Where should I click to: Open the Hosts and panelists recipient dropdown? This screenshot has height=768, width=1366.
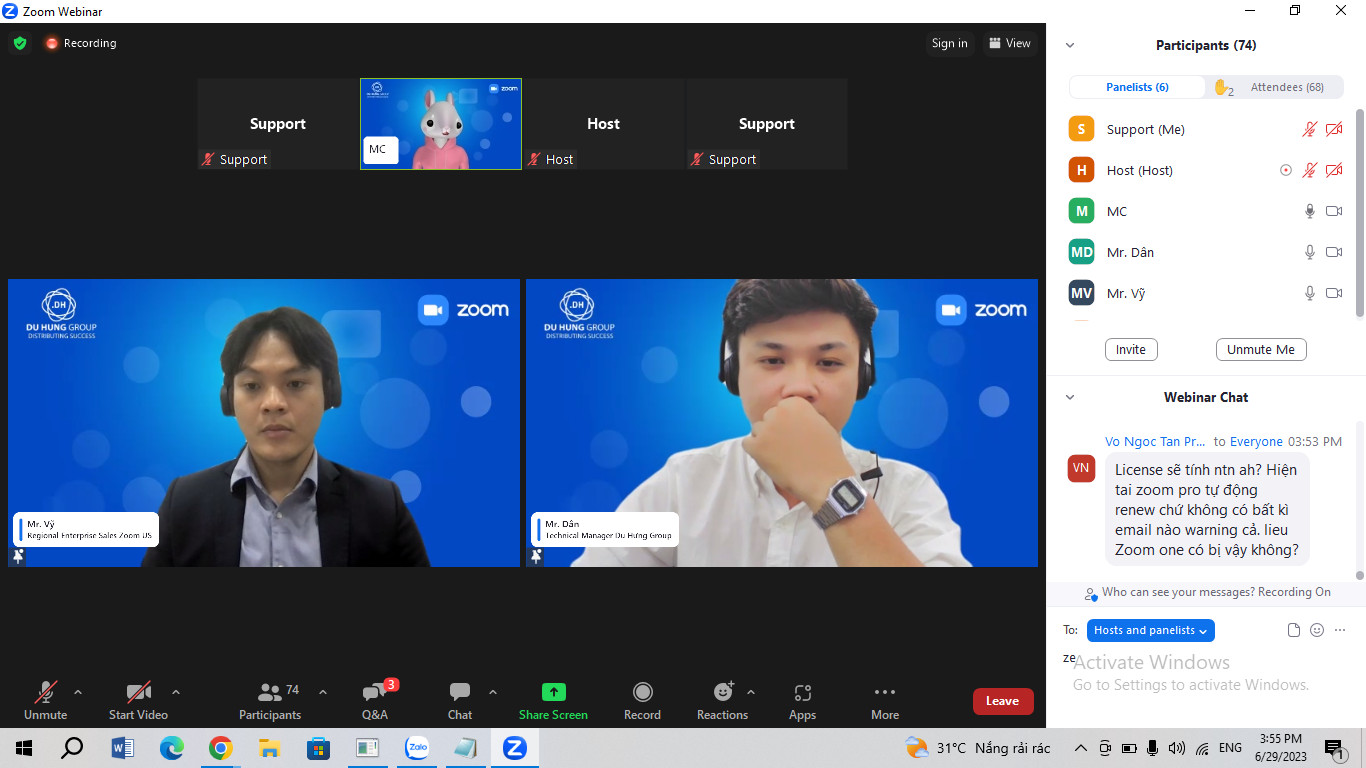pos(1150,630)
